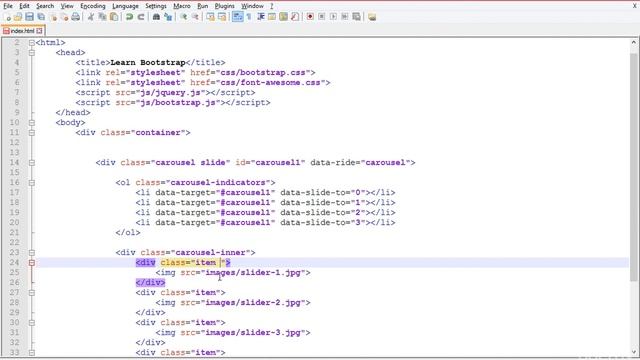Open a file using the Open folder icon
This screenshot has height=360, width=640.
pyautogui.click(x=18, y=17)
